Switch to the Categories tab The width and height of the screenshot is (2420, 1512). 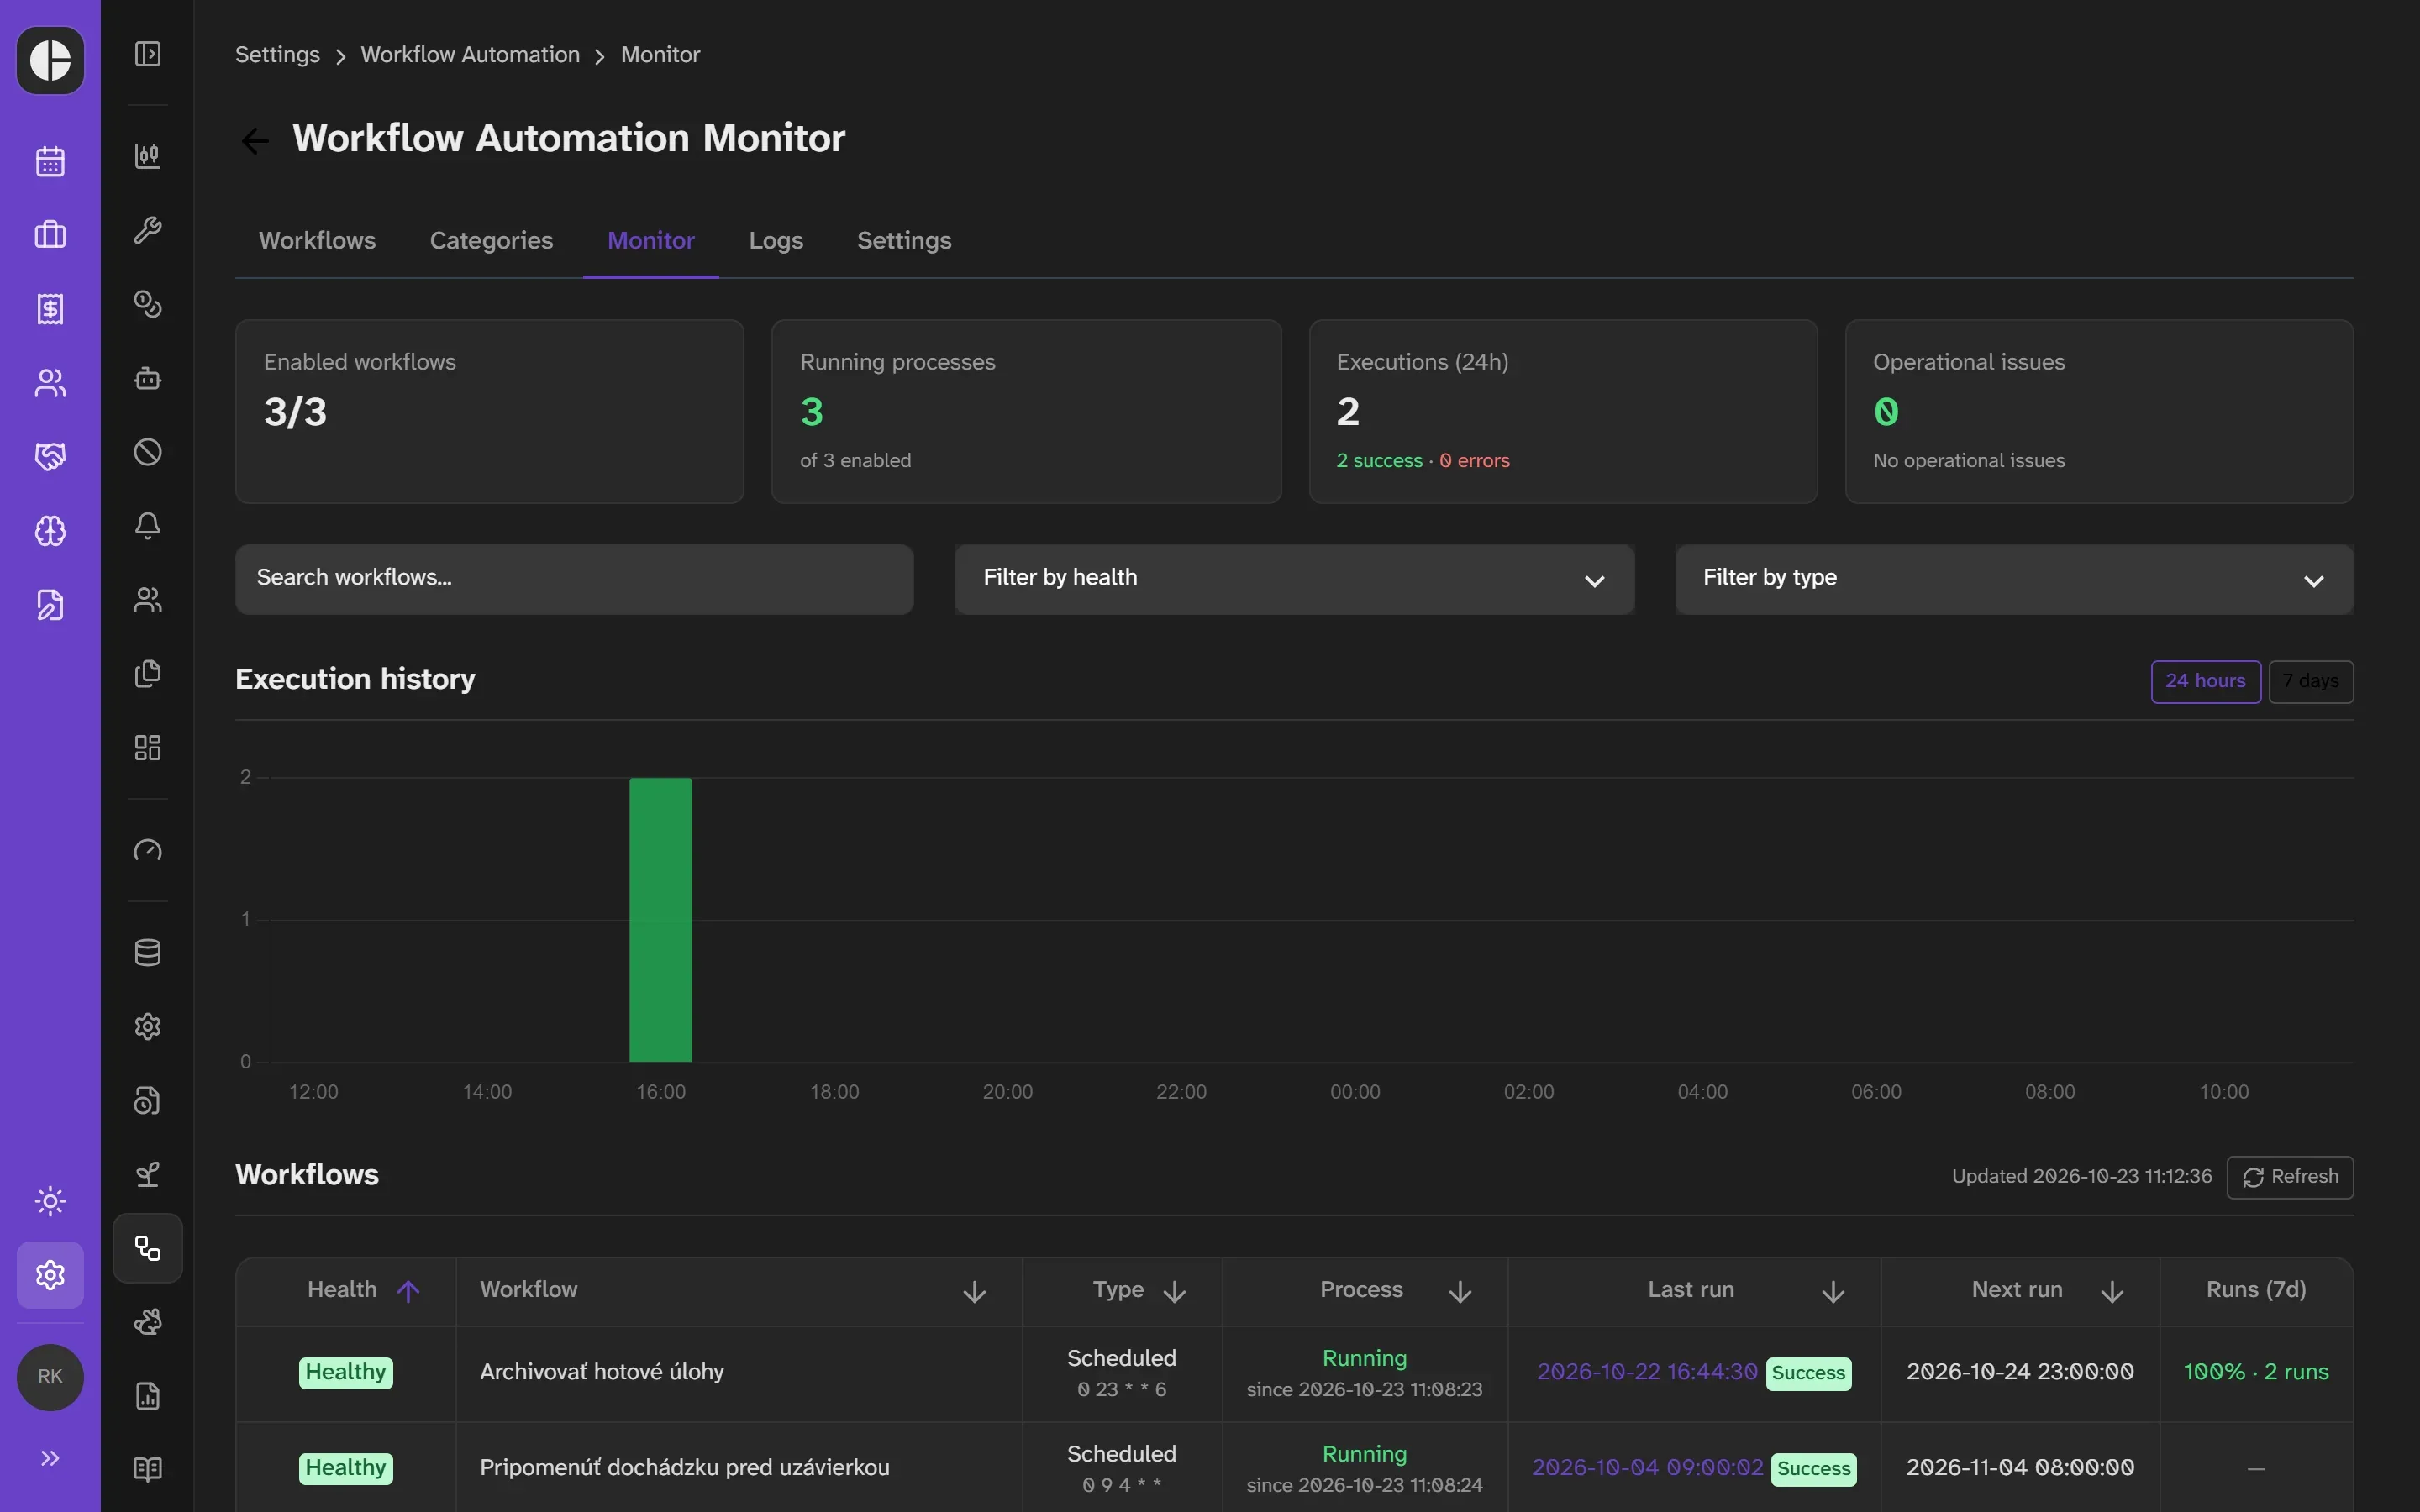point(491,241)
